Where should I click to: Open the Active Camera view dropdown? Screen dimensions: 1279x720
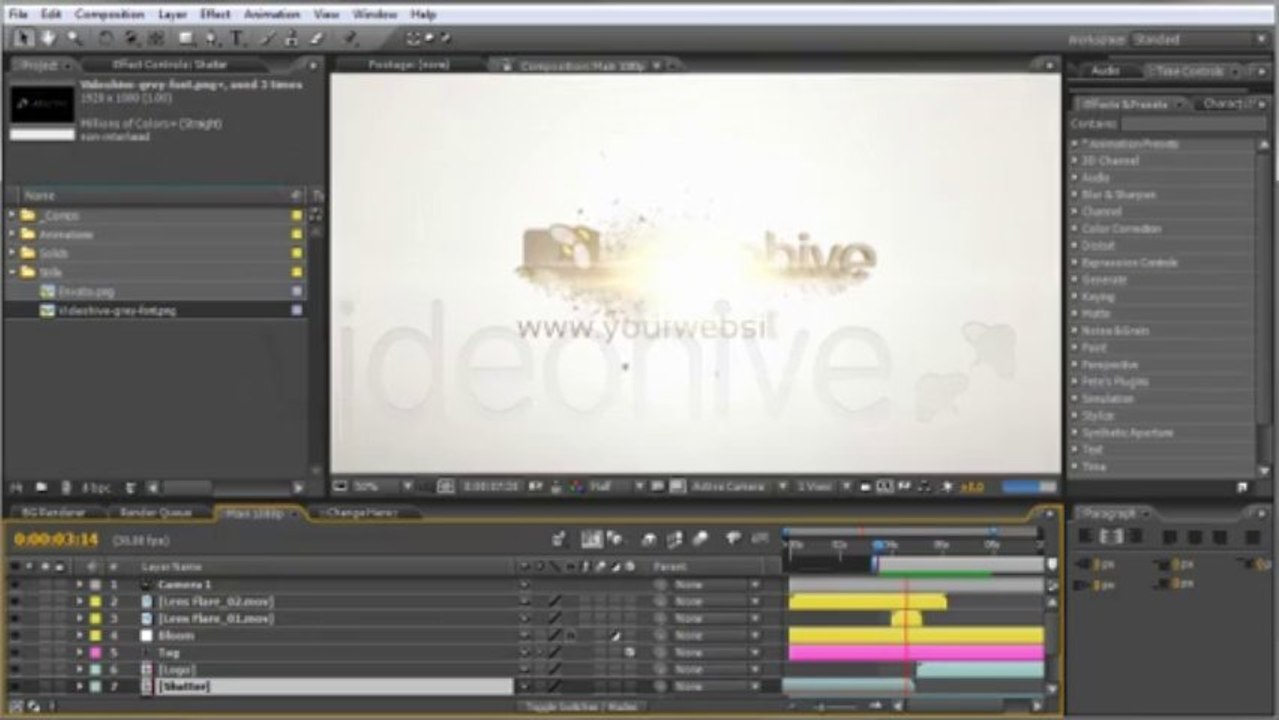(741, 486)
